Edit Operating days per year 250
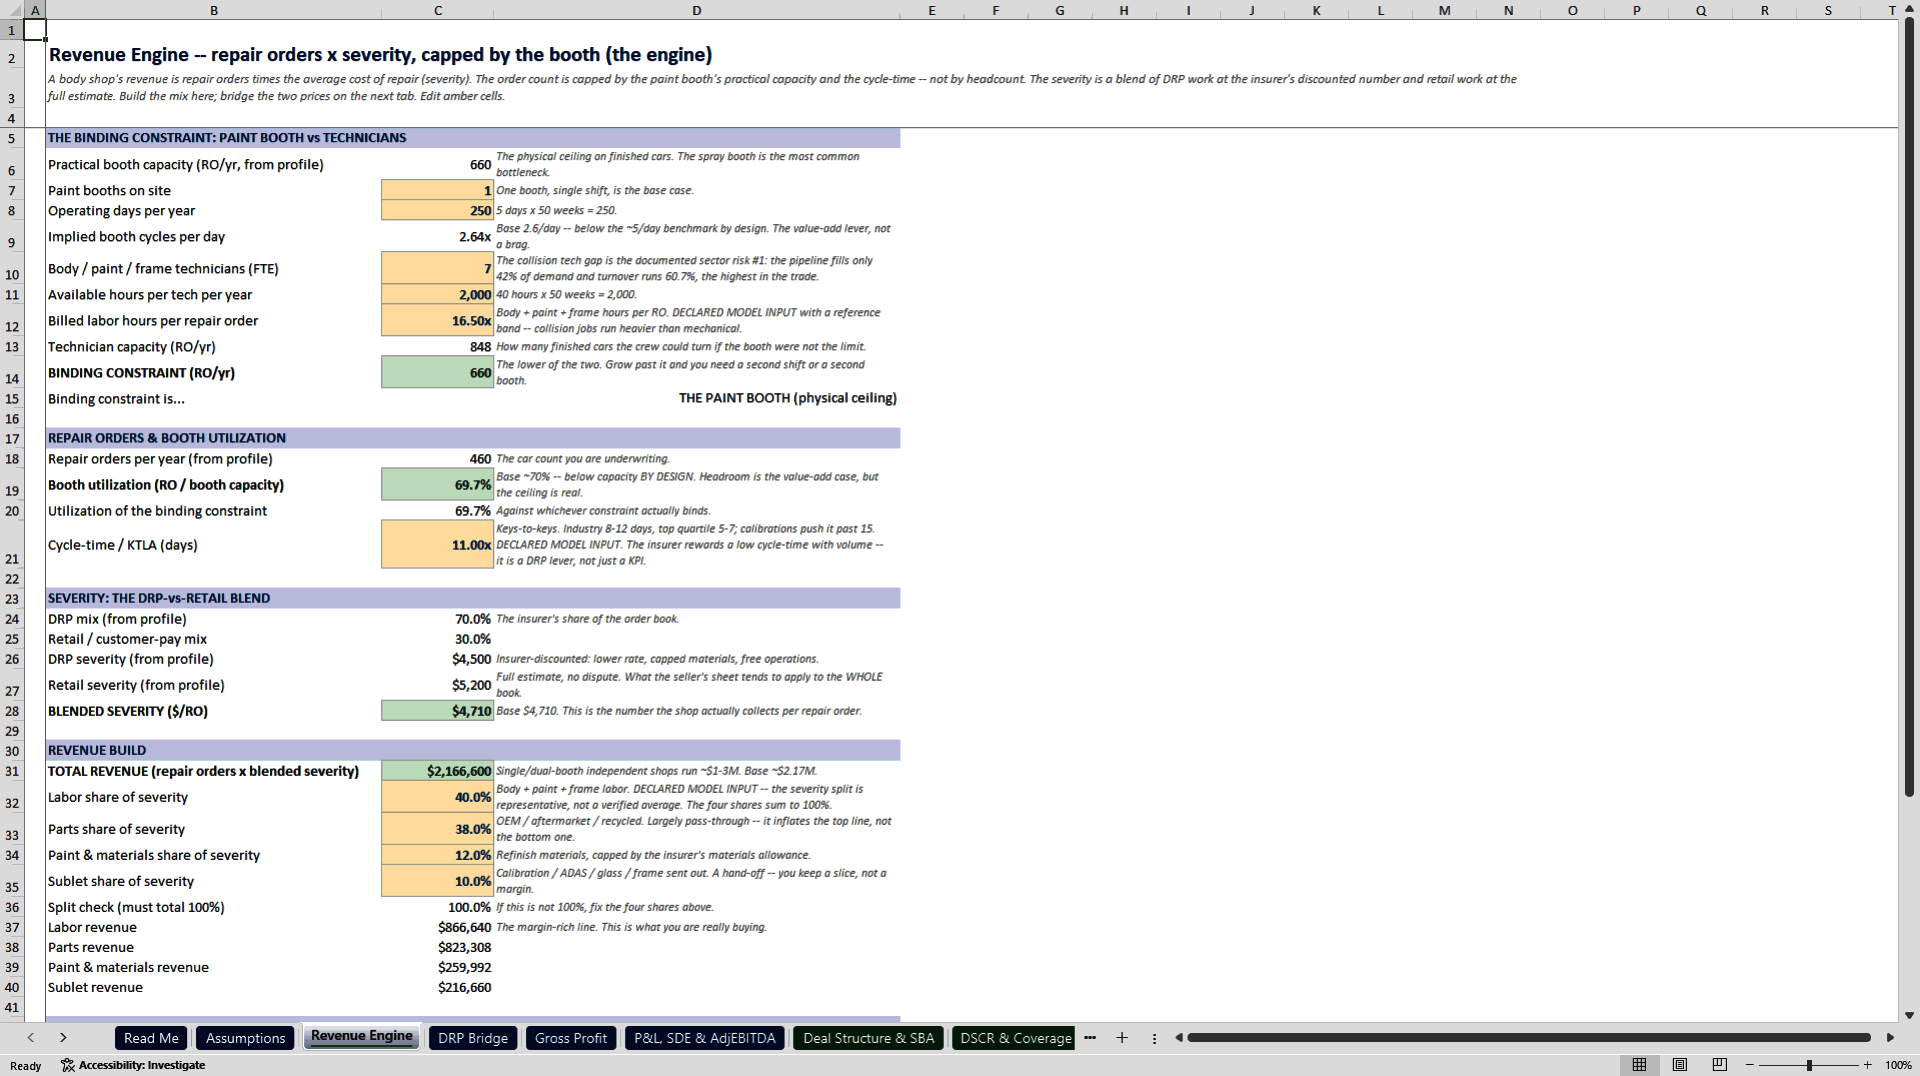1920x1076 pixels. 438,210
